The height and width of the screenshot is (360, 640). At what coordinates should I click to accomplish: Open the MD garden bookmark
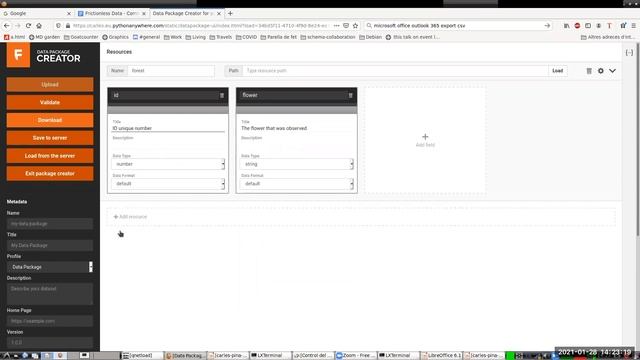coord(44,37)
